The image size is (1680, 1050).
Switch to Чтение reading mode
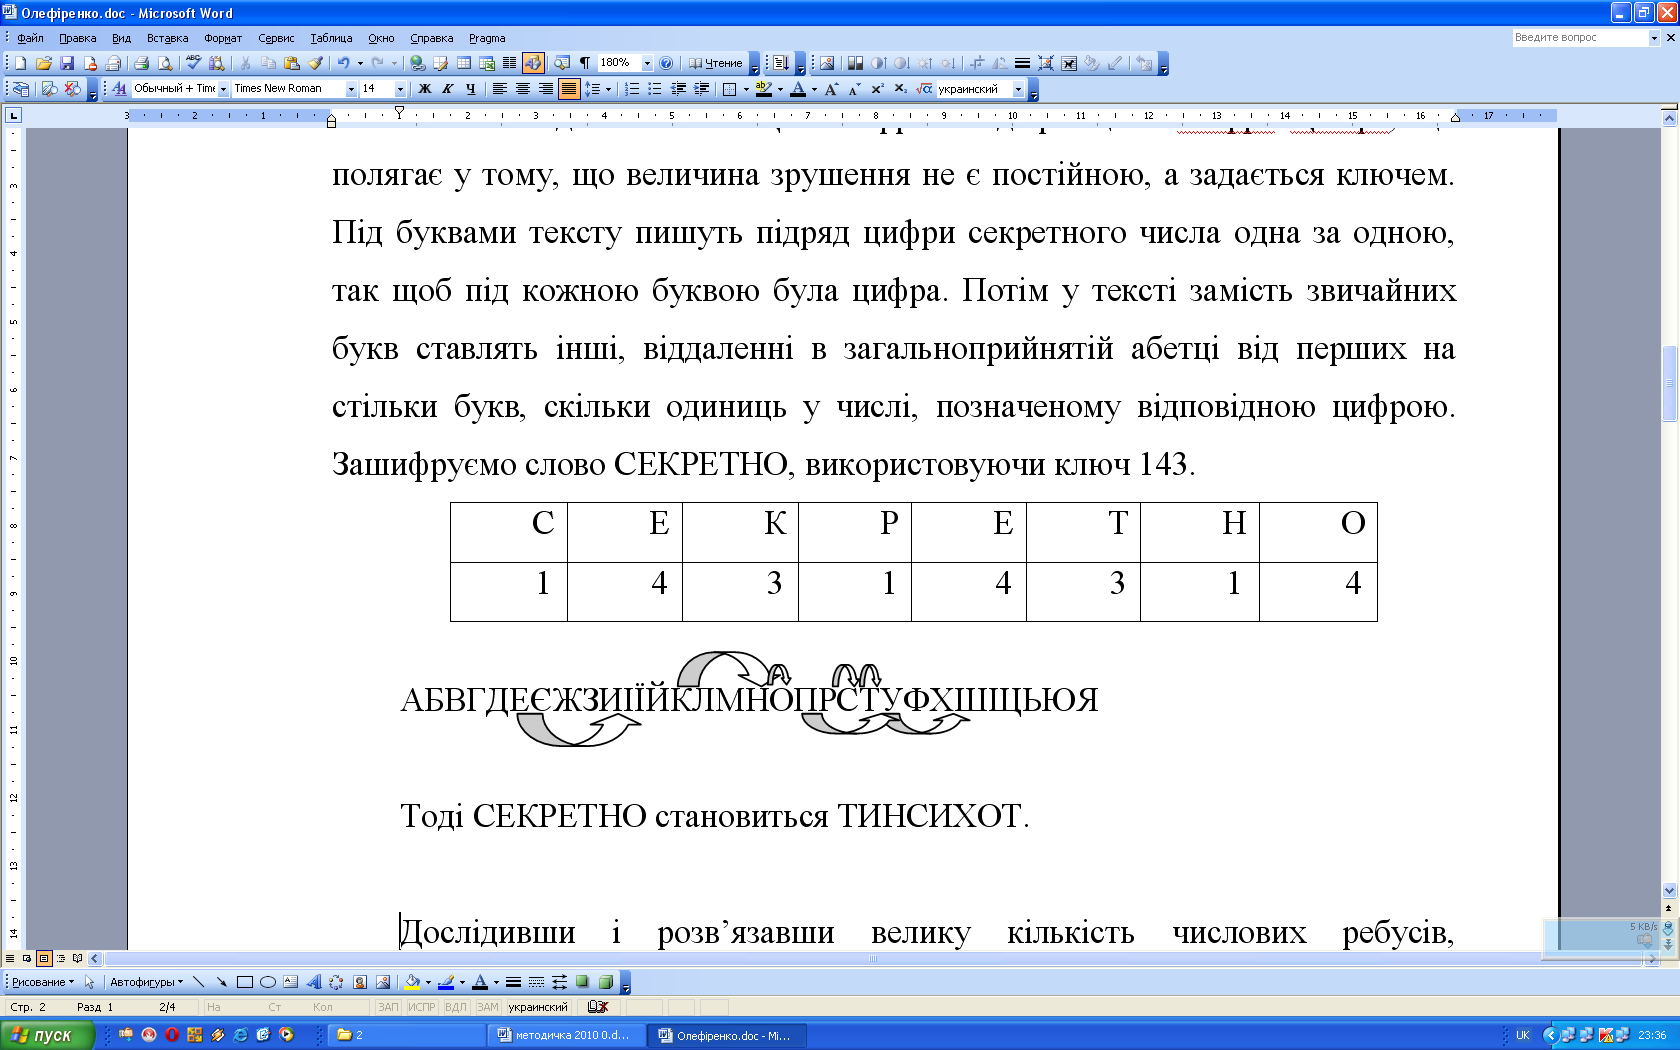point(716,63)
